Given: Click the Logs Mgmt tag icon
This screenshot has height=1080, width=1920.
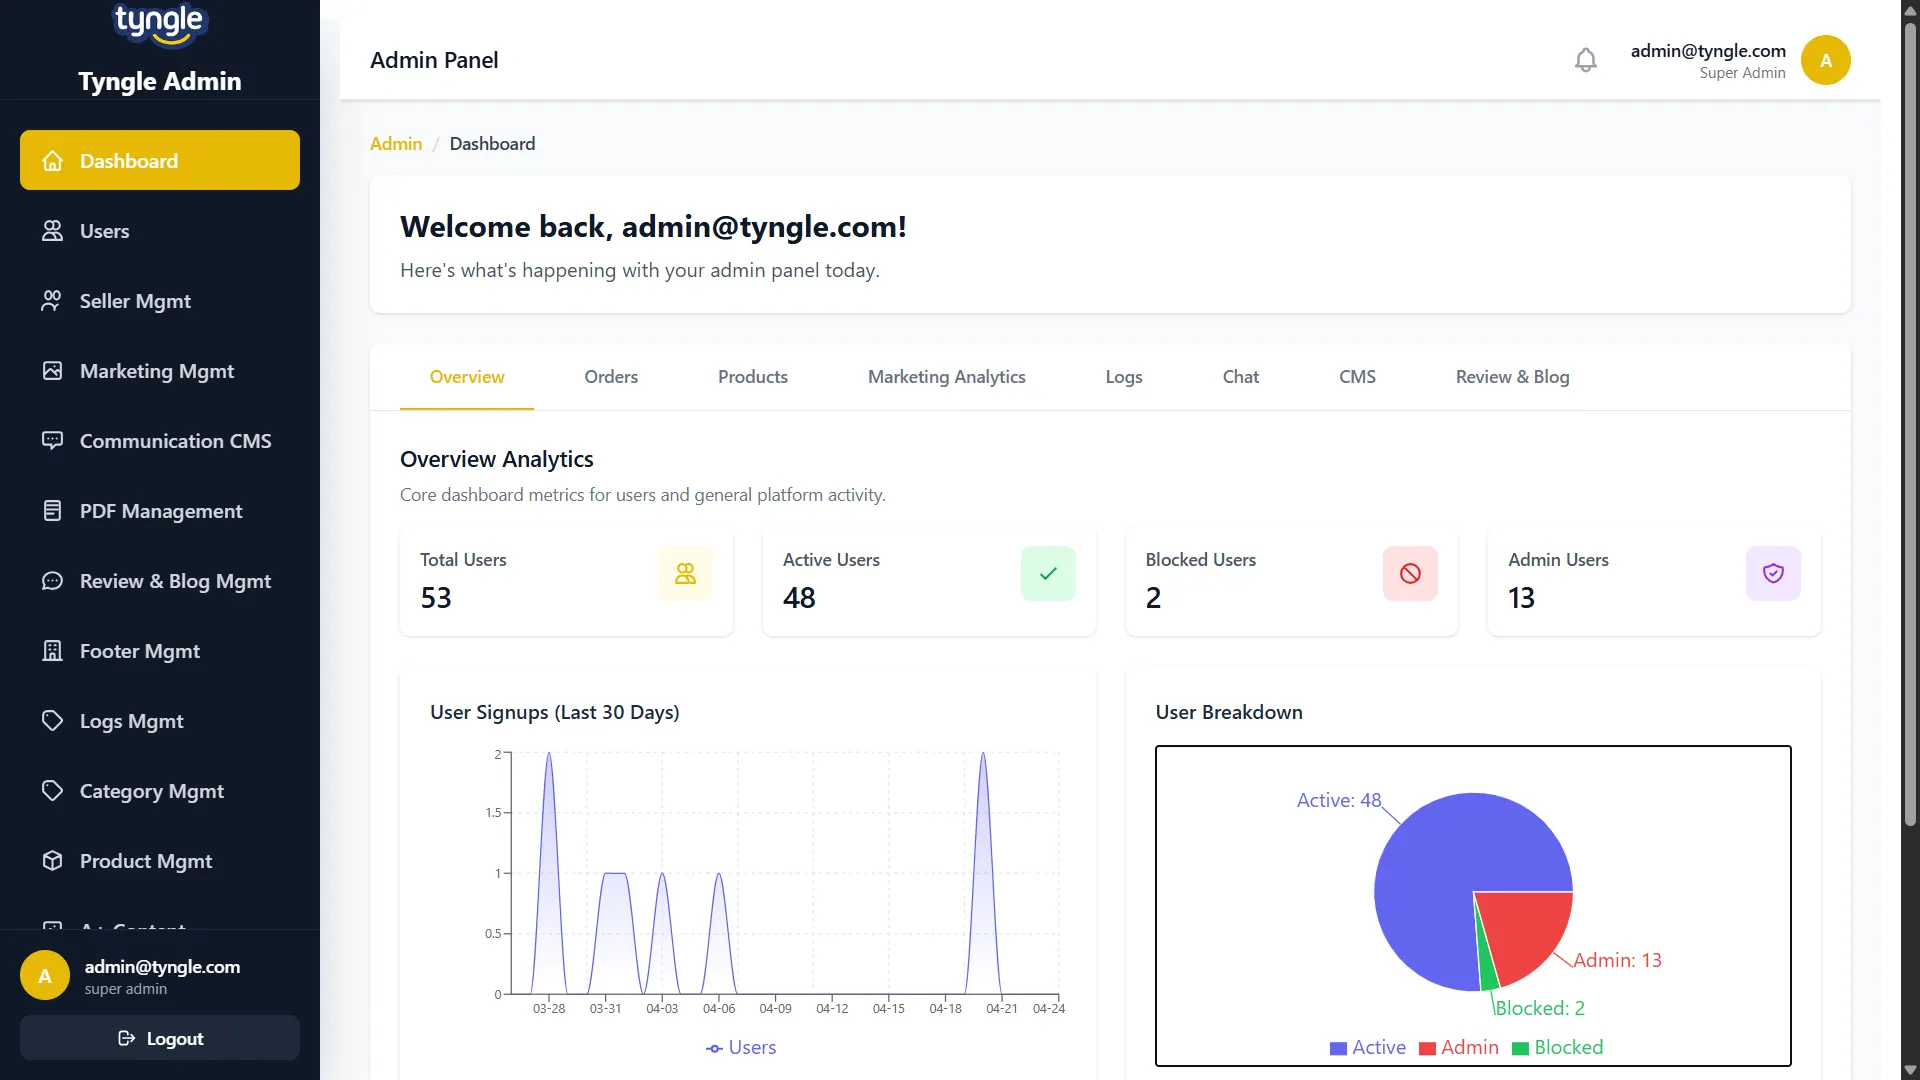Looking at the screenshot, I should click(x=53, y=721).
